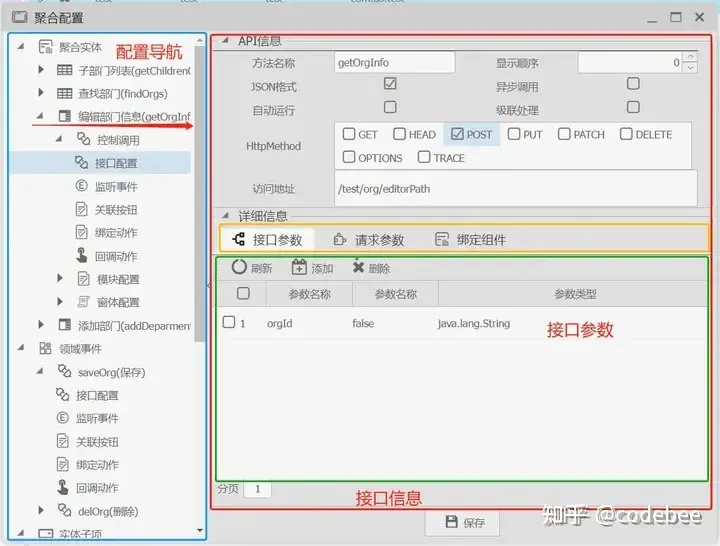Enable the 自动运行 checkbox
The height and width of the screenshot is (546, 720).
pos(390,107)
